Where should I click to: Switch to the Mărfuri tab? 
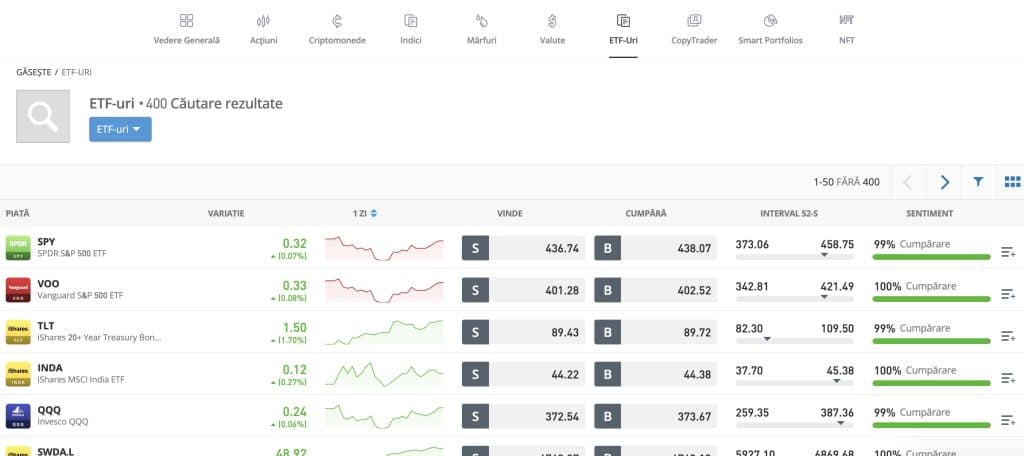click(x=481, y=30)
